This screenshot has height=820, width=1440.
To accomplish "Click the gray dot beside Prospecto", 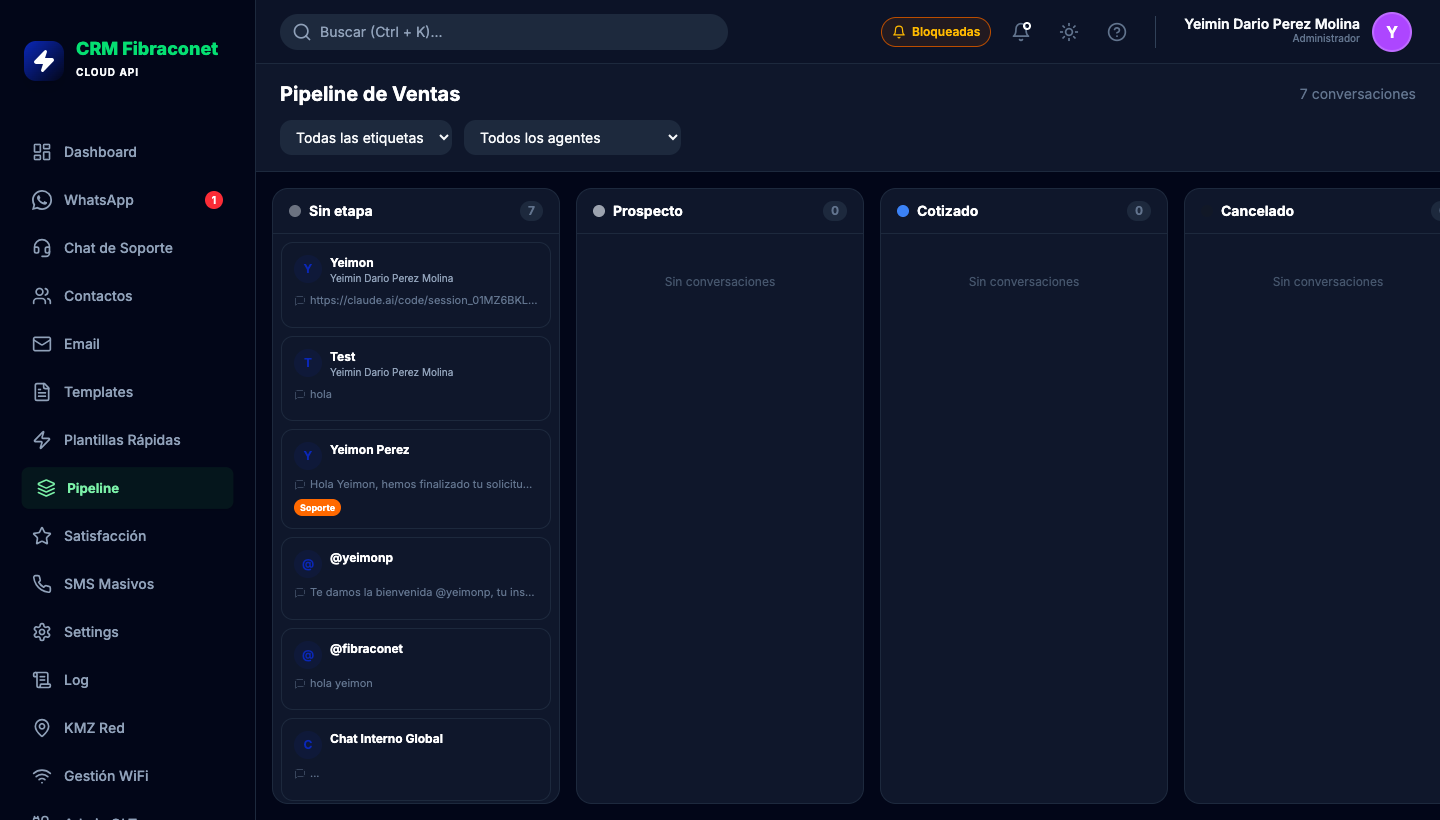I will click(x=599, y=211).
